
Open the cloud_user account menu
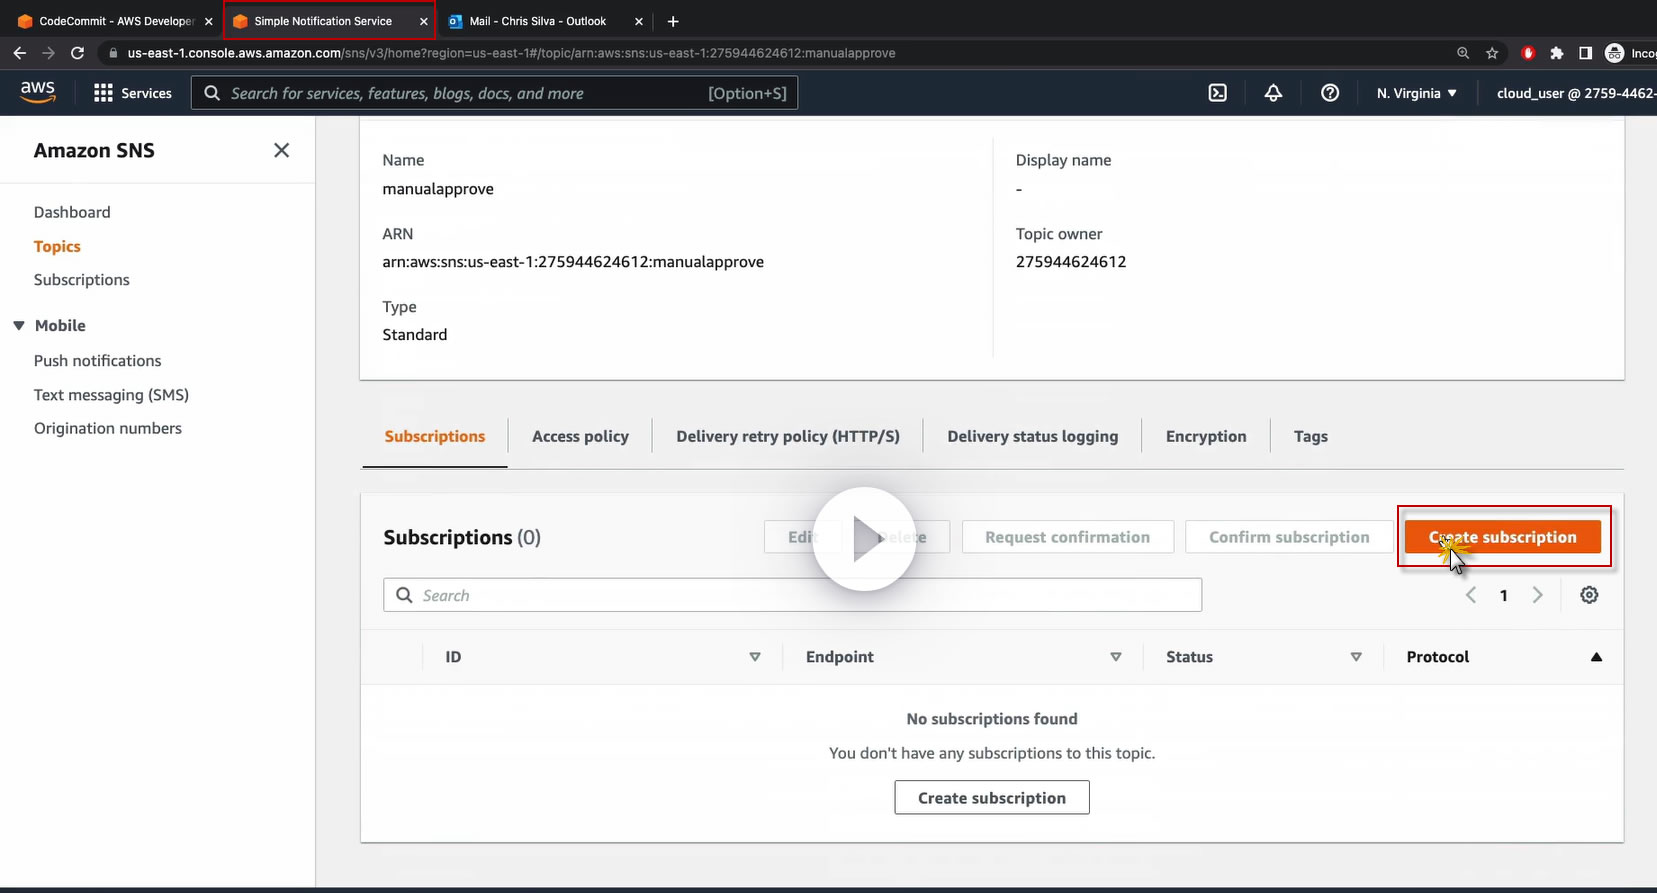coord(1576,93)
